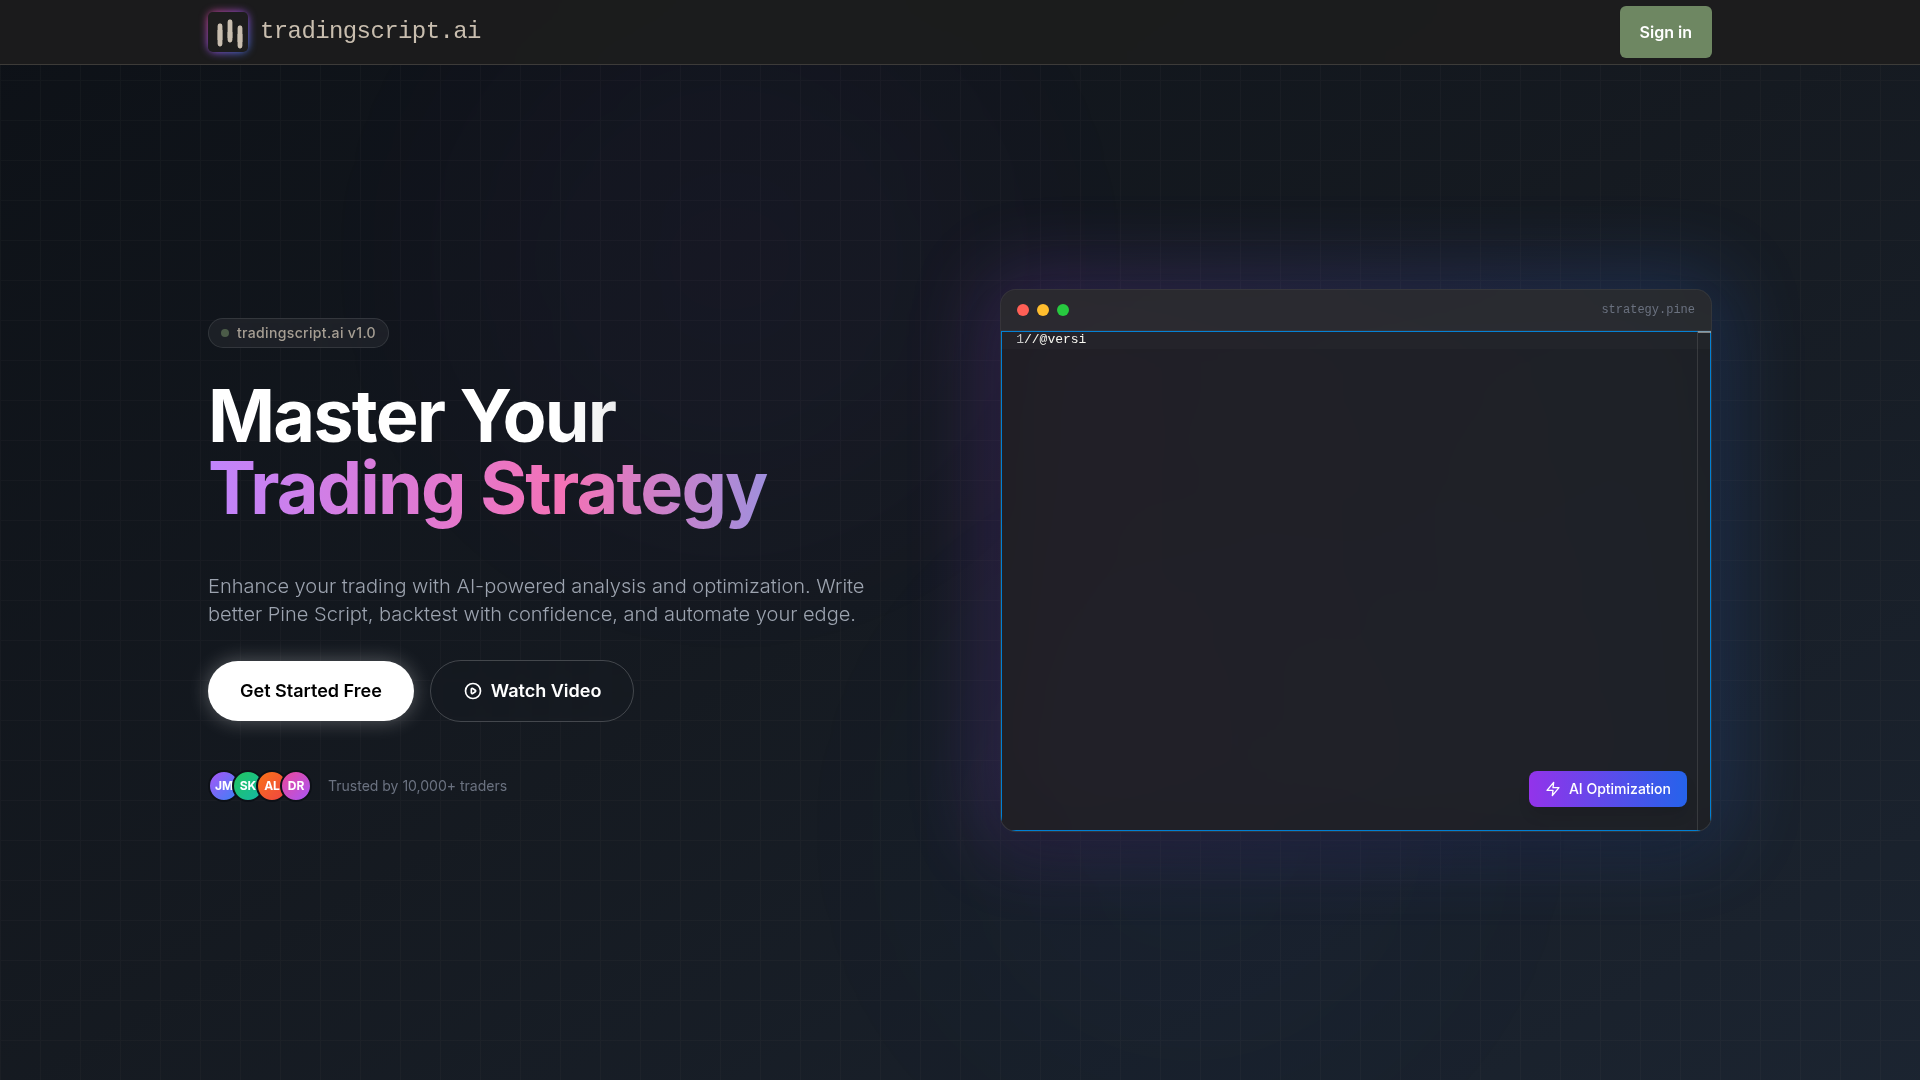Screen dimensions: 1920x1080
Task: Click the AI Optimization button
Action: point(1607,789)
